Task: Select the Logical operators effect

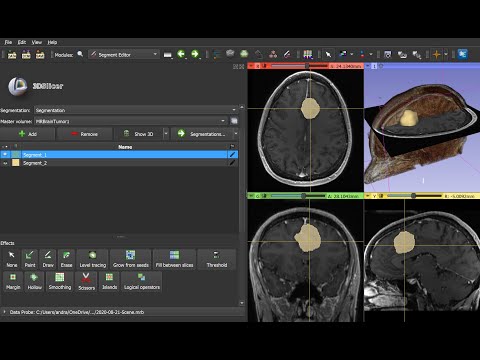Action: pos(142,281)
